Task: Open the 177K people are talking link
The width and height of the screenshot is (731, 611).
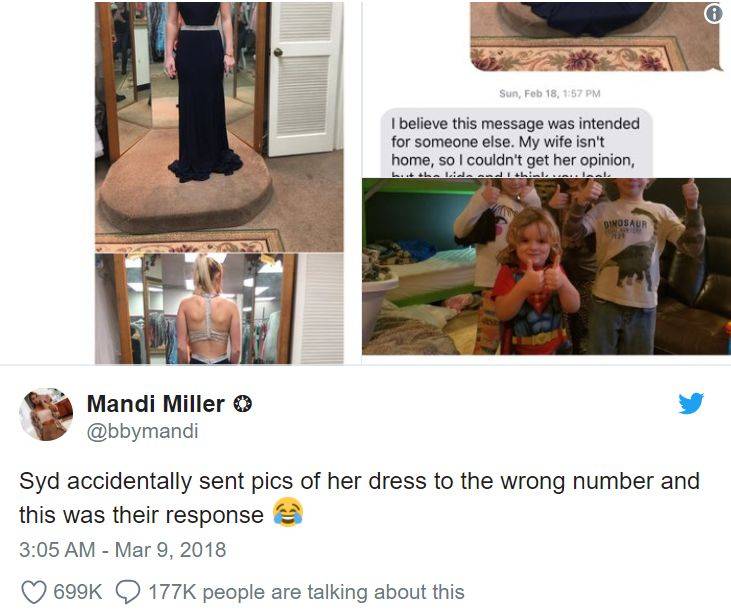Action: (306, 592)
